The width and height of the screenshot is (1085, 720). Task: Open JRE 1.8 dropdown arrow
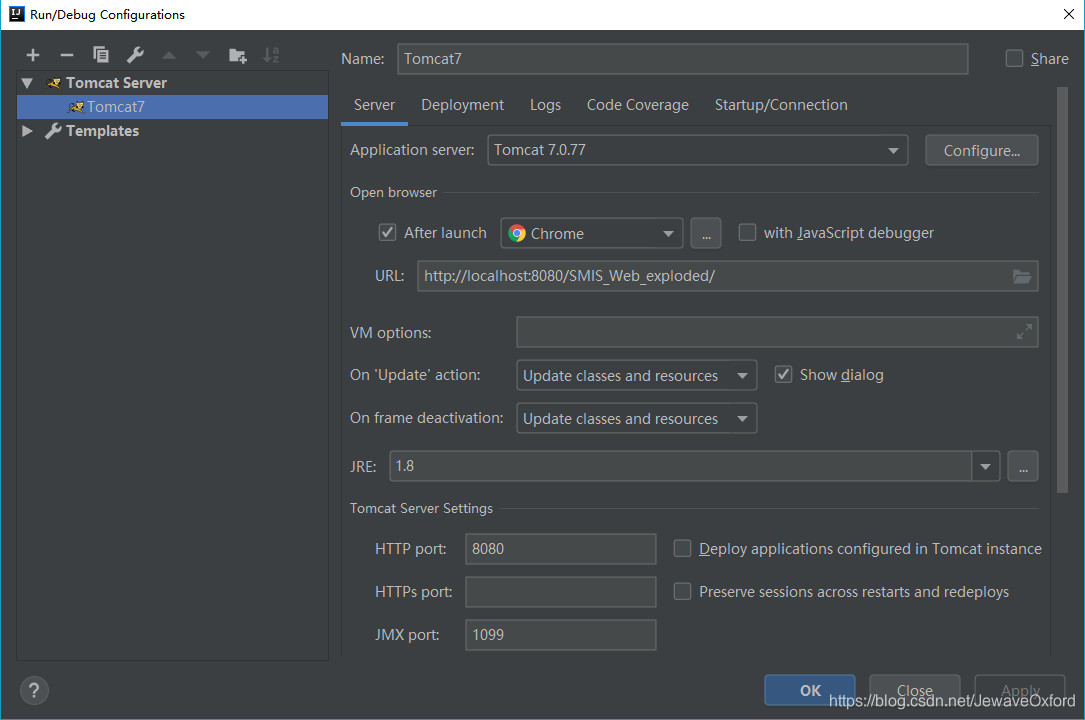985,467
